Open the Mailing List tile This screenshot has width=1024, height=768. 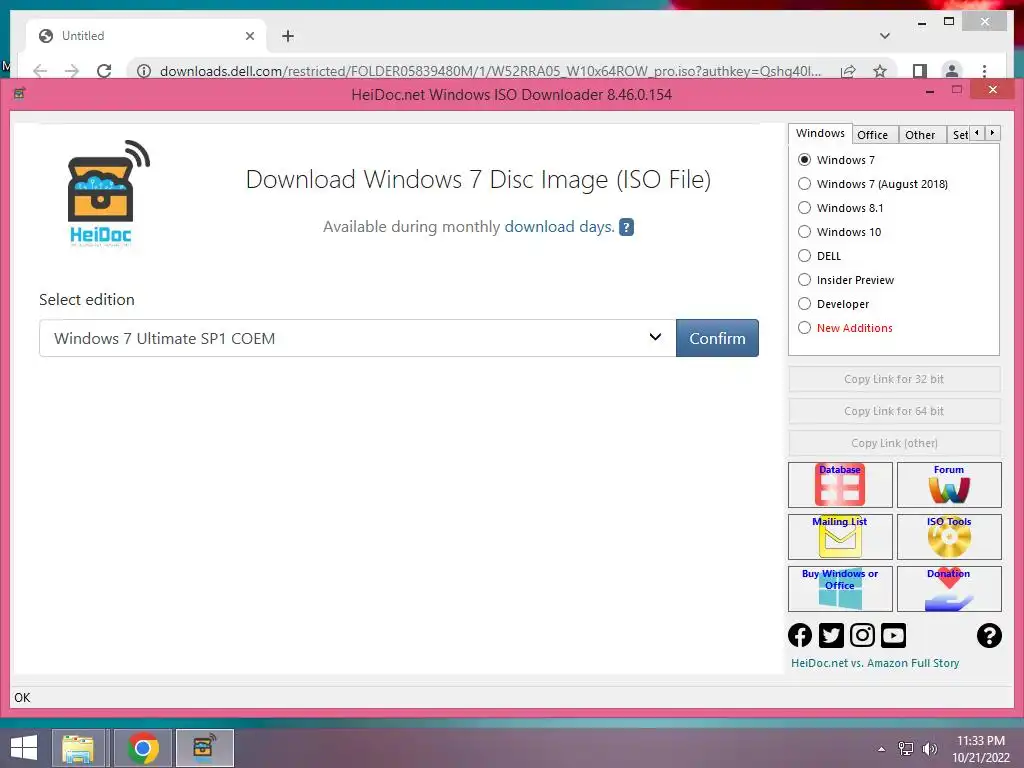coord(840,537)
